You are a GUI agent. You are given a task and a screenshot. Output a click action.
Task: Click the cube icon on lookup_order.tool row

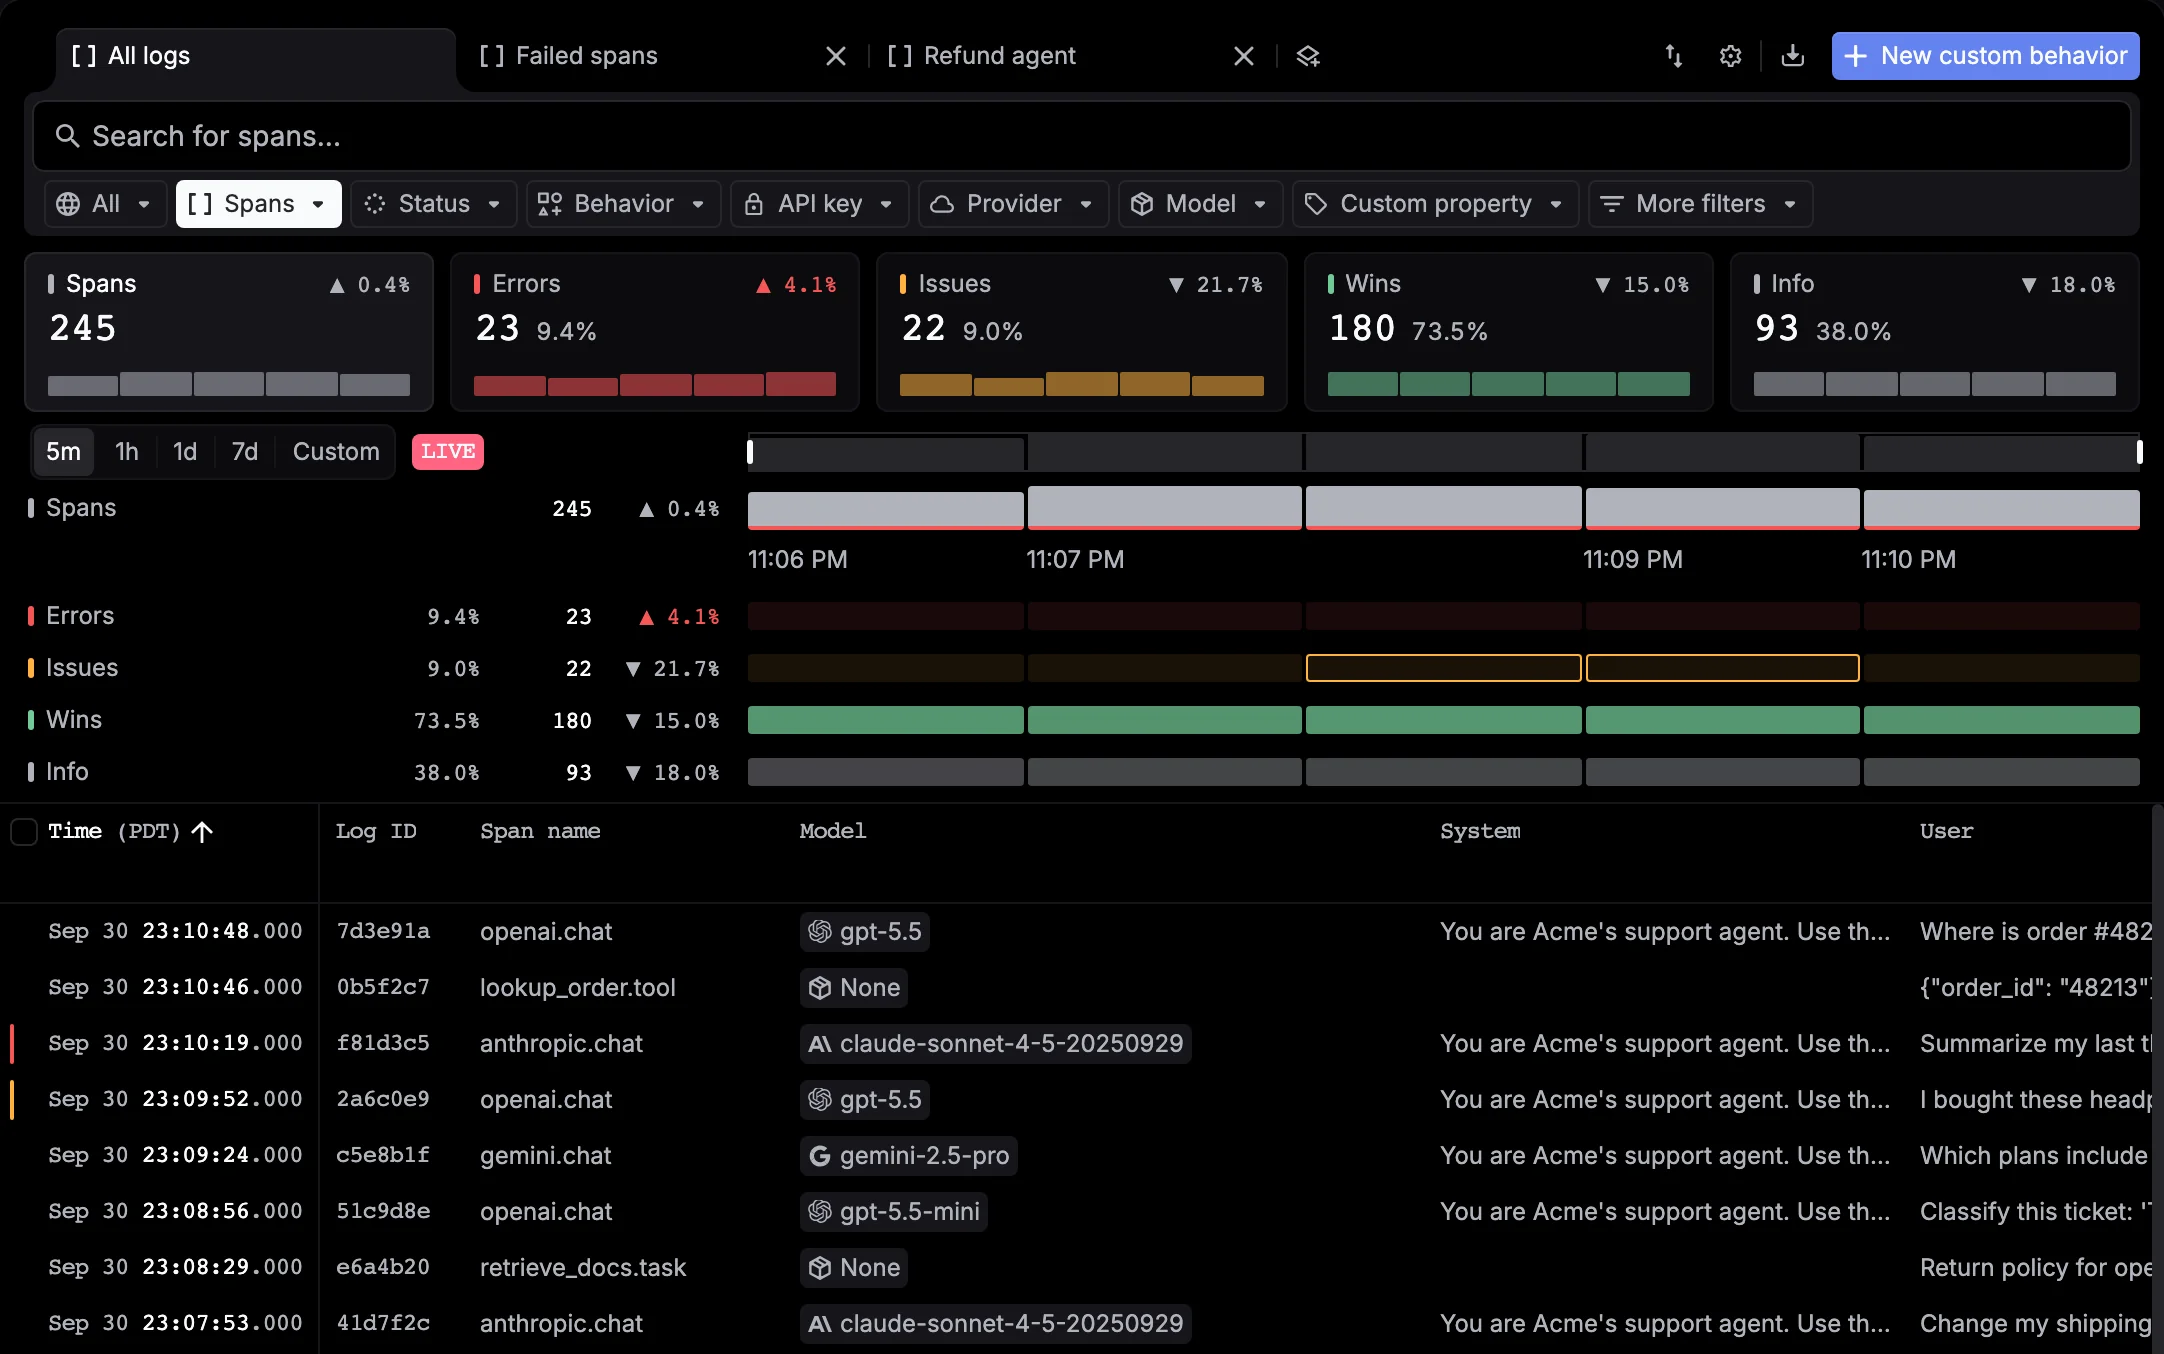[820, 988]
